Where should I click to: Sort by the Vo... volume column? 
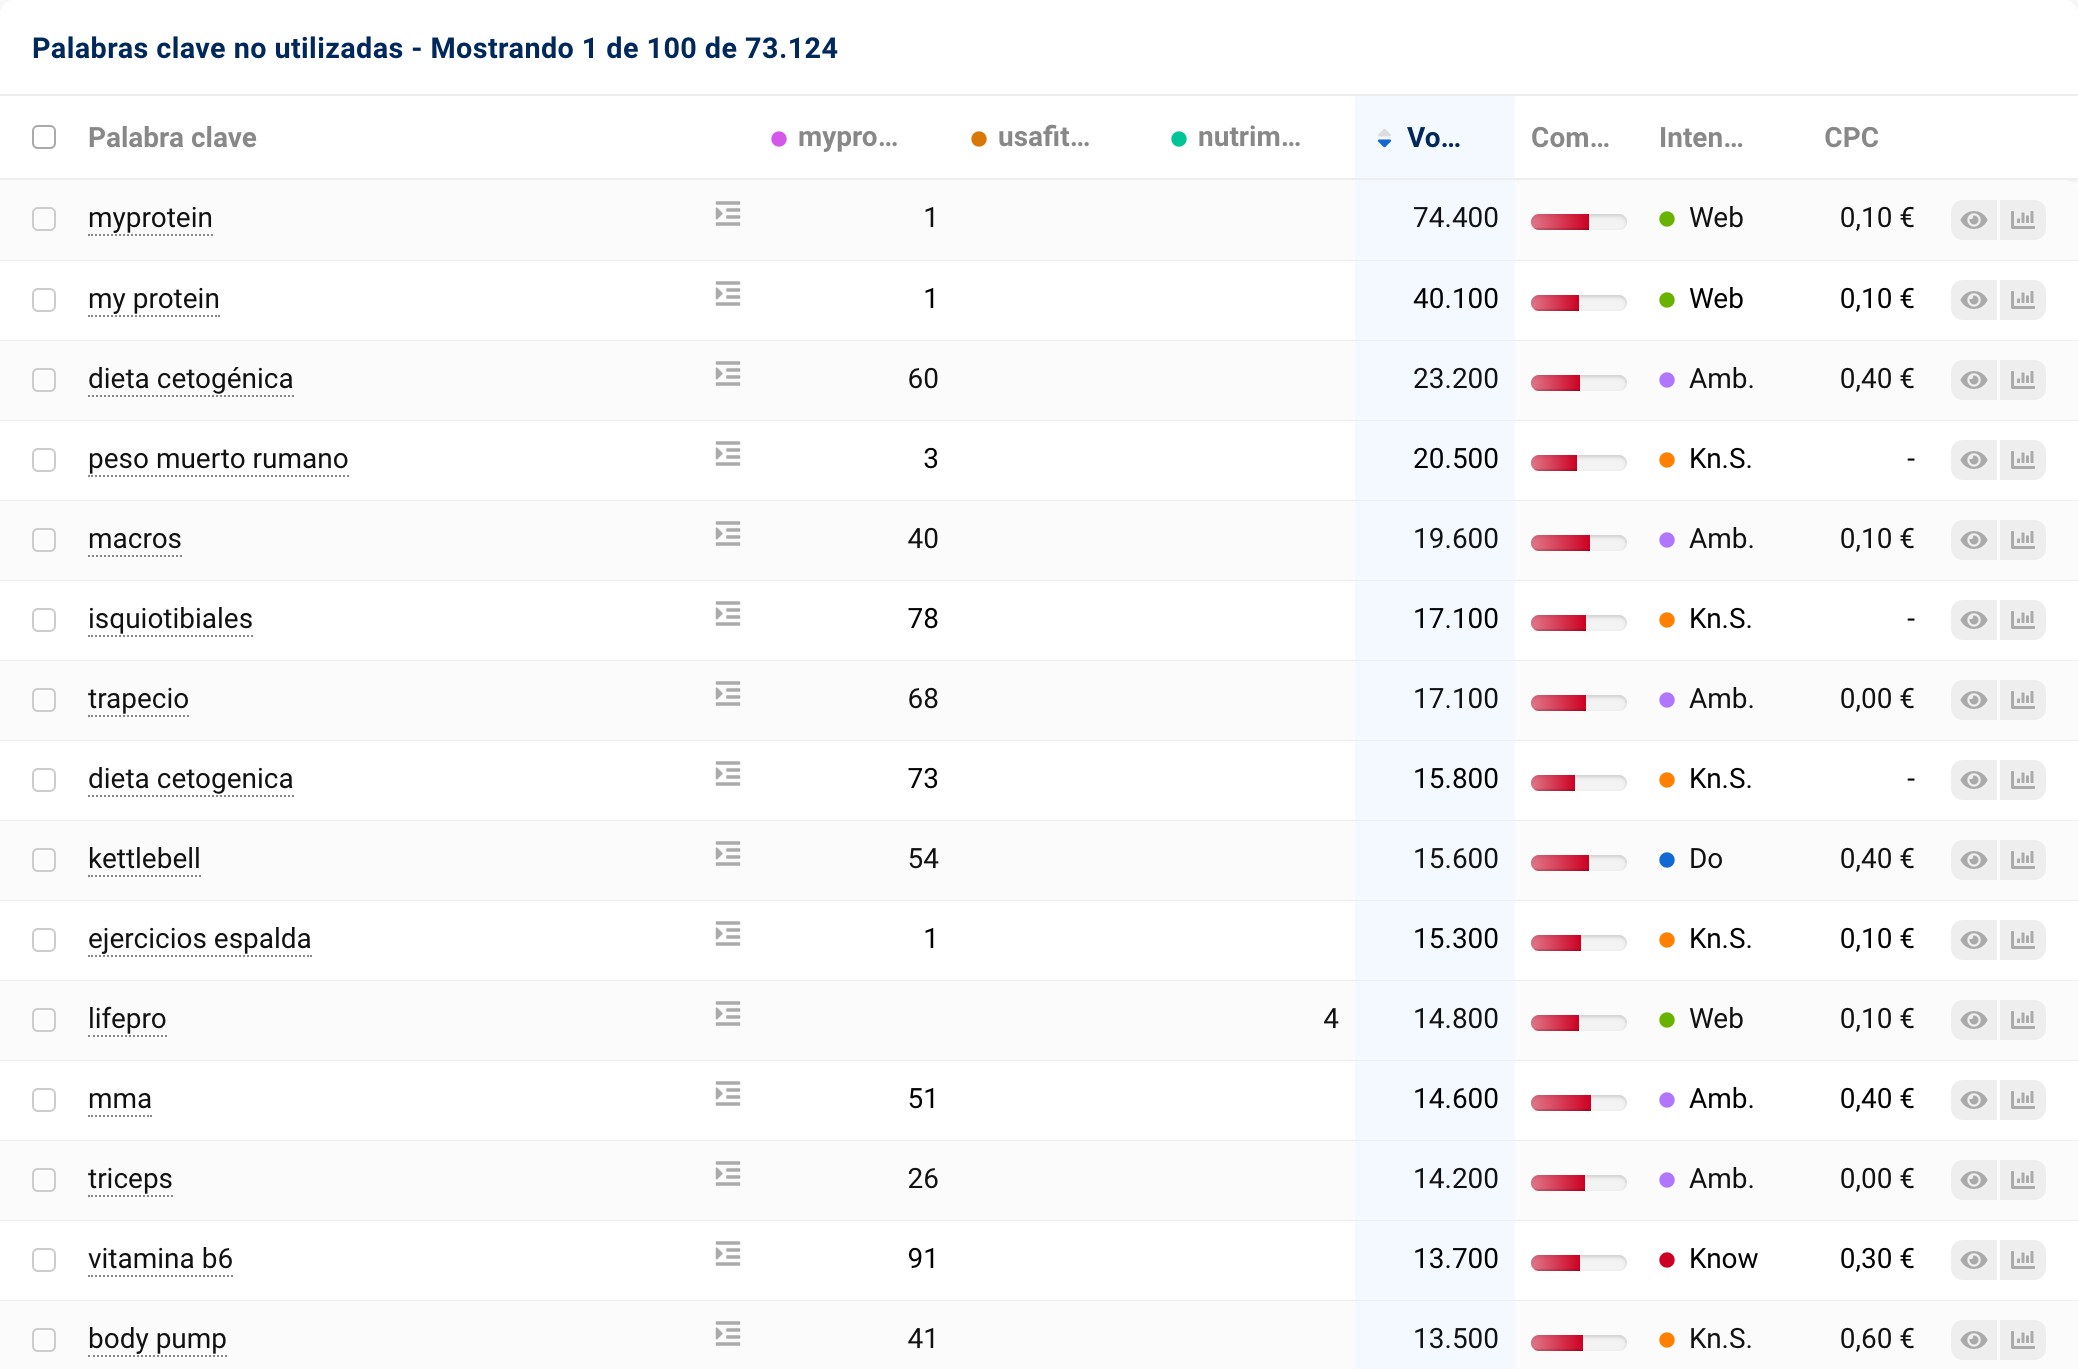(1432, 138)
